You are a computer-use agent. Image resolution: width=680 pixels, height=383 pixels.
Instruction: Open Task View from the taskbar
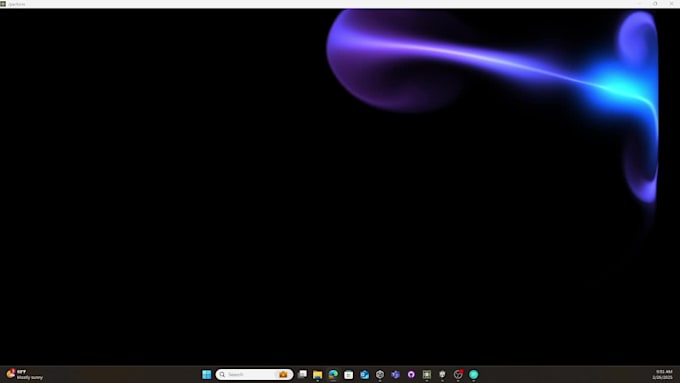302,374
